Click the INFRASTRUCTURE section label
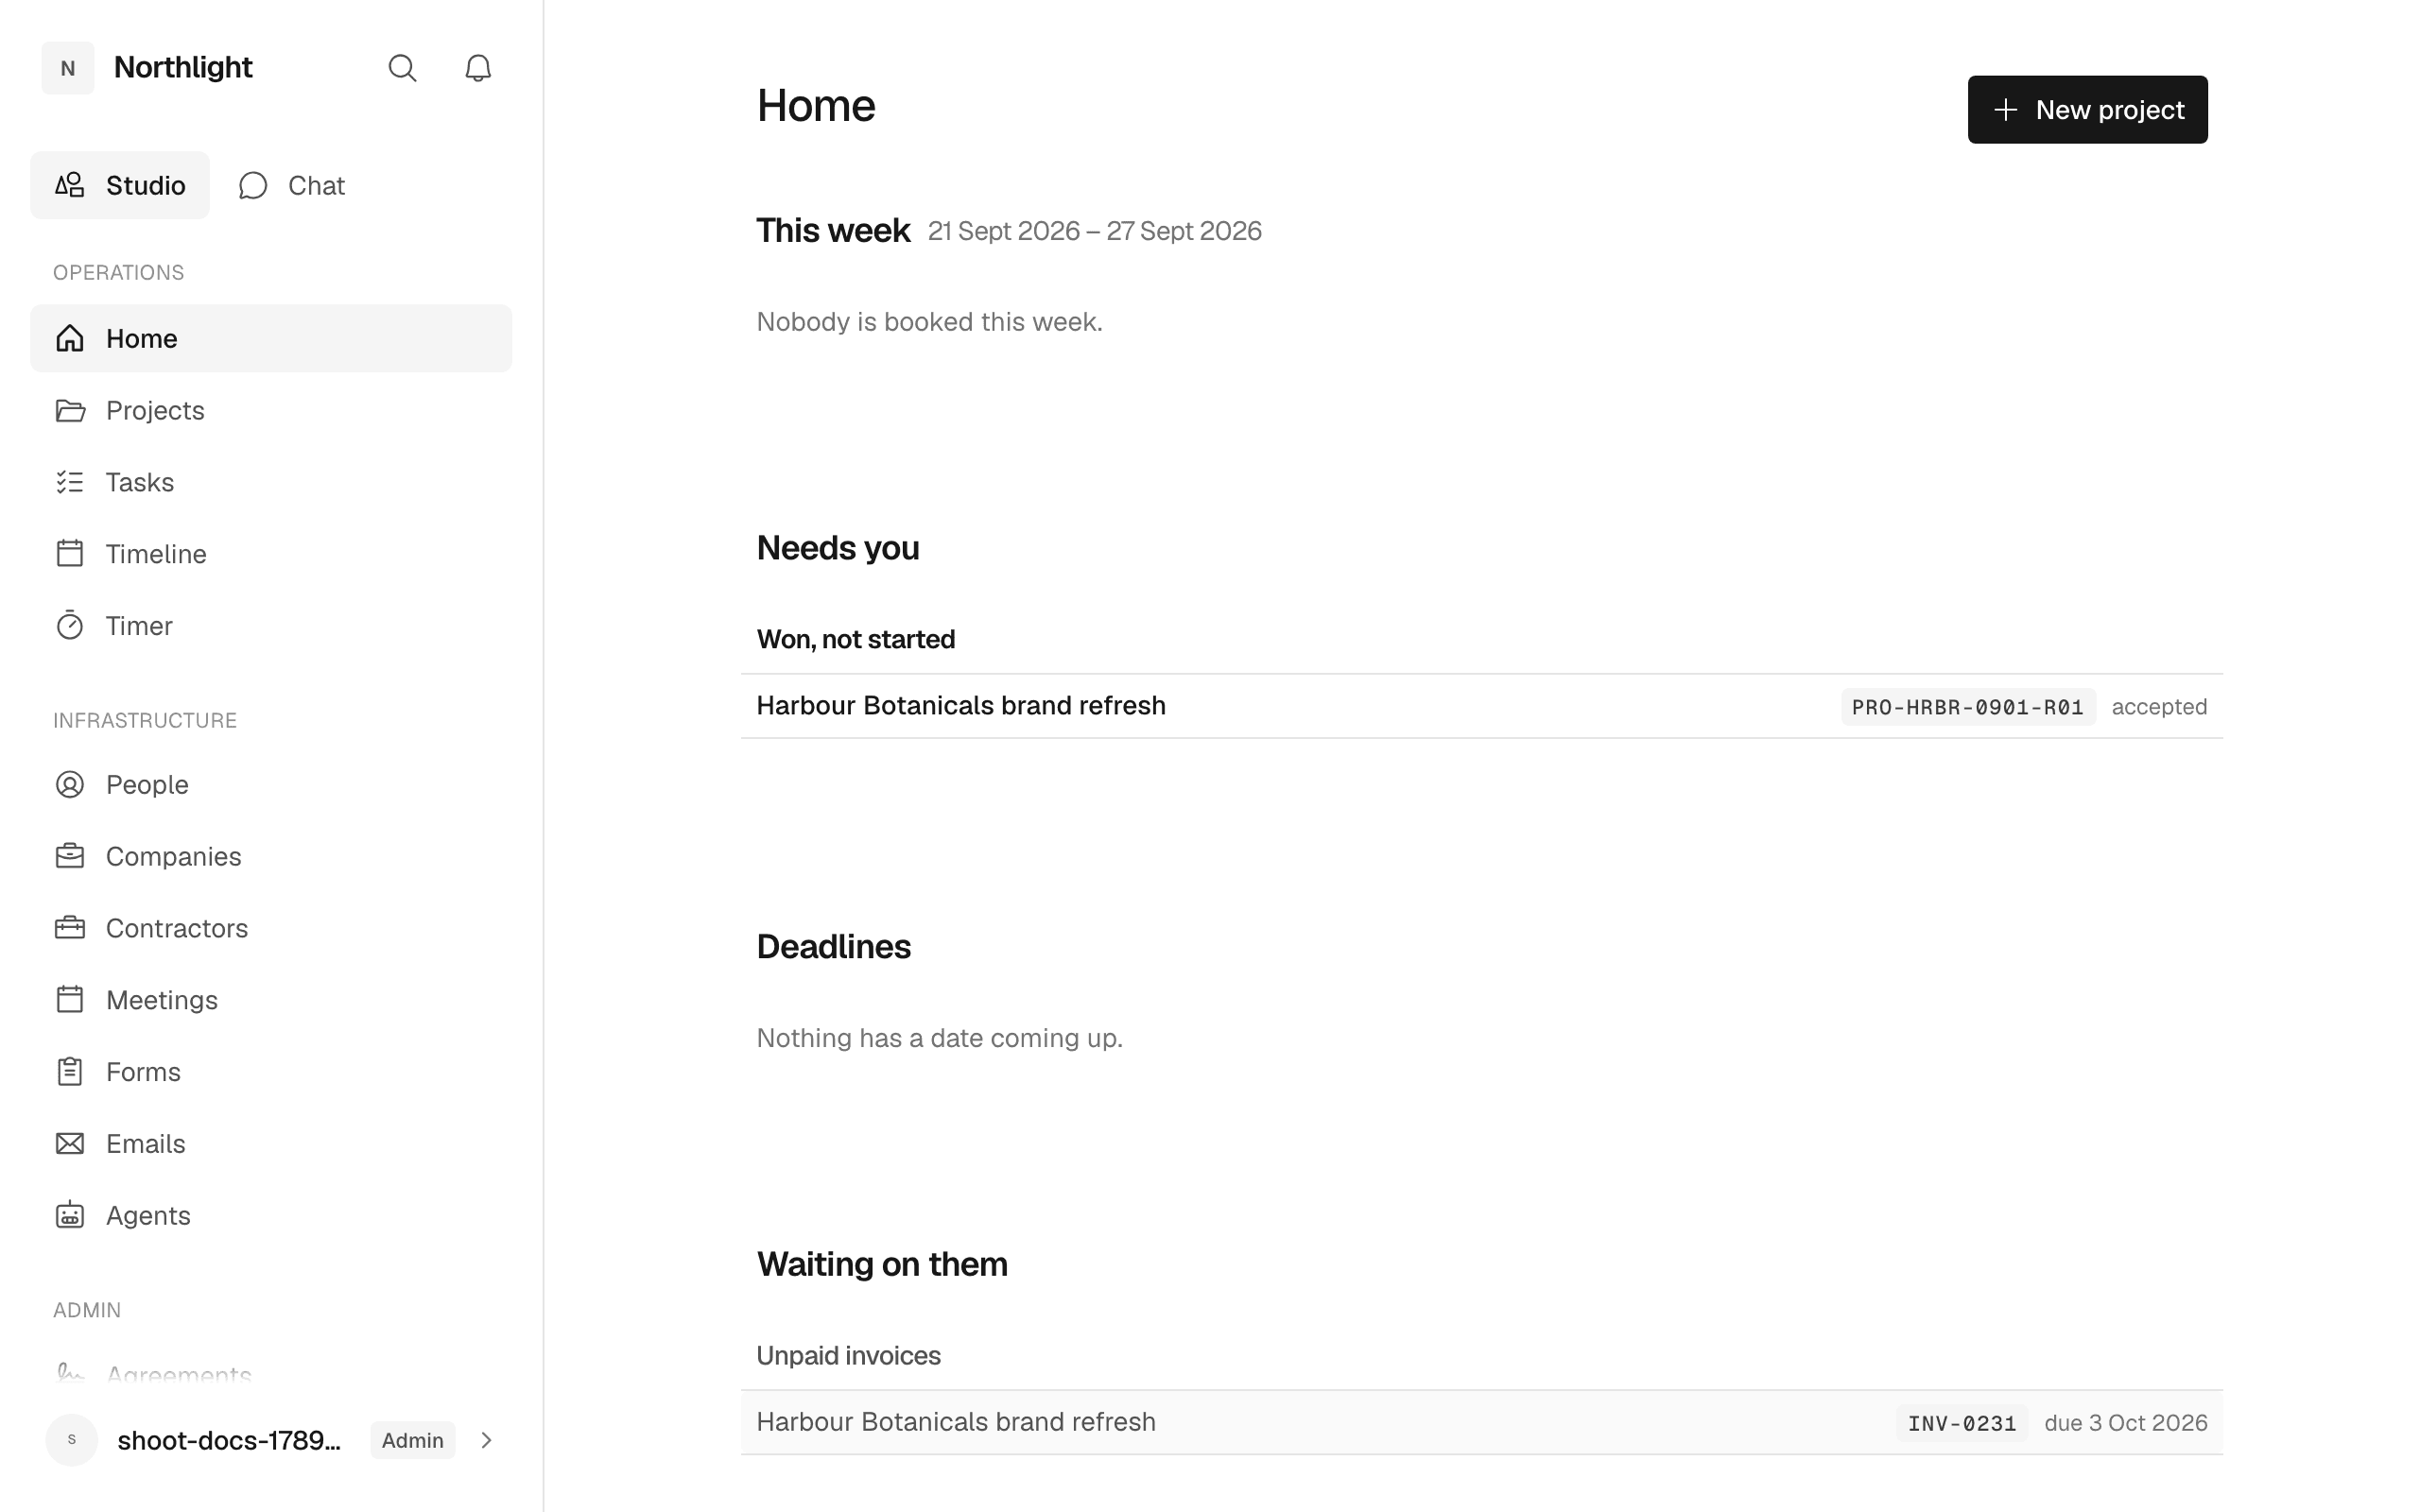This screenshot has width=2420, height=1512. [x=145, y=721]
